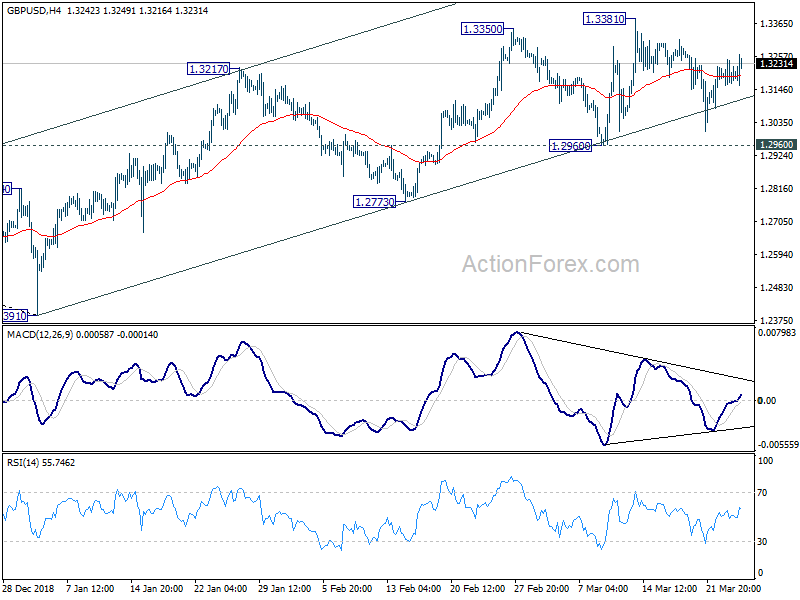Click the MACD -0.005559 scale value
Viewport: 800px width, 600px height.
click(x=778, y=445)
